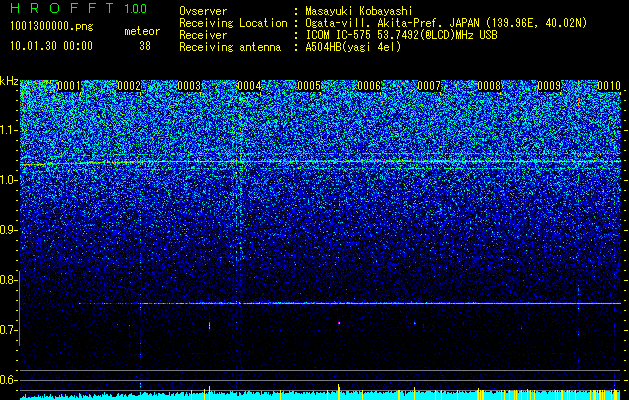Screen dimensions: 629x400
Task: Click the 0006 minute marker
Action: pyautogui.click(x=369, y=86)
